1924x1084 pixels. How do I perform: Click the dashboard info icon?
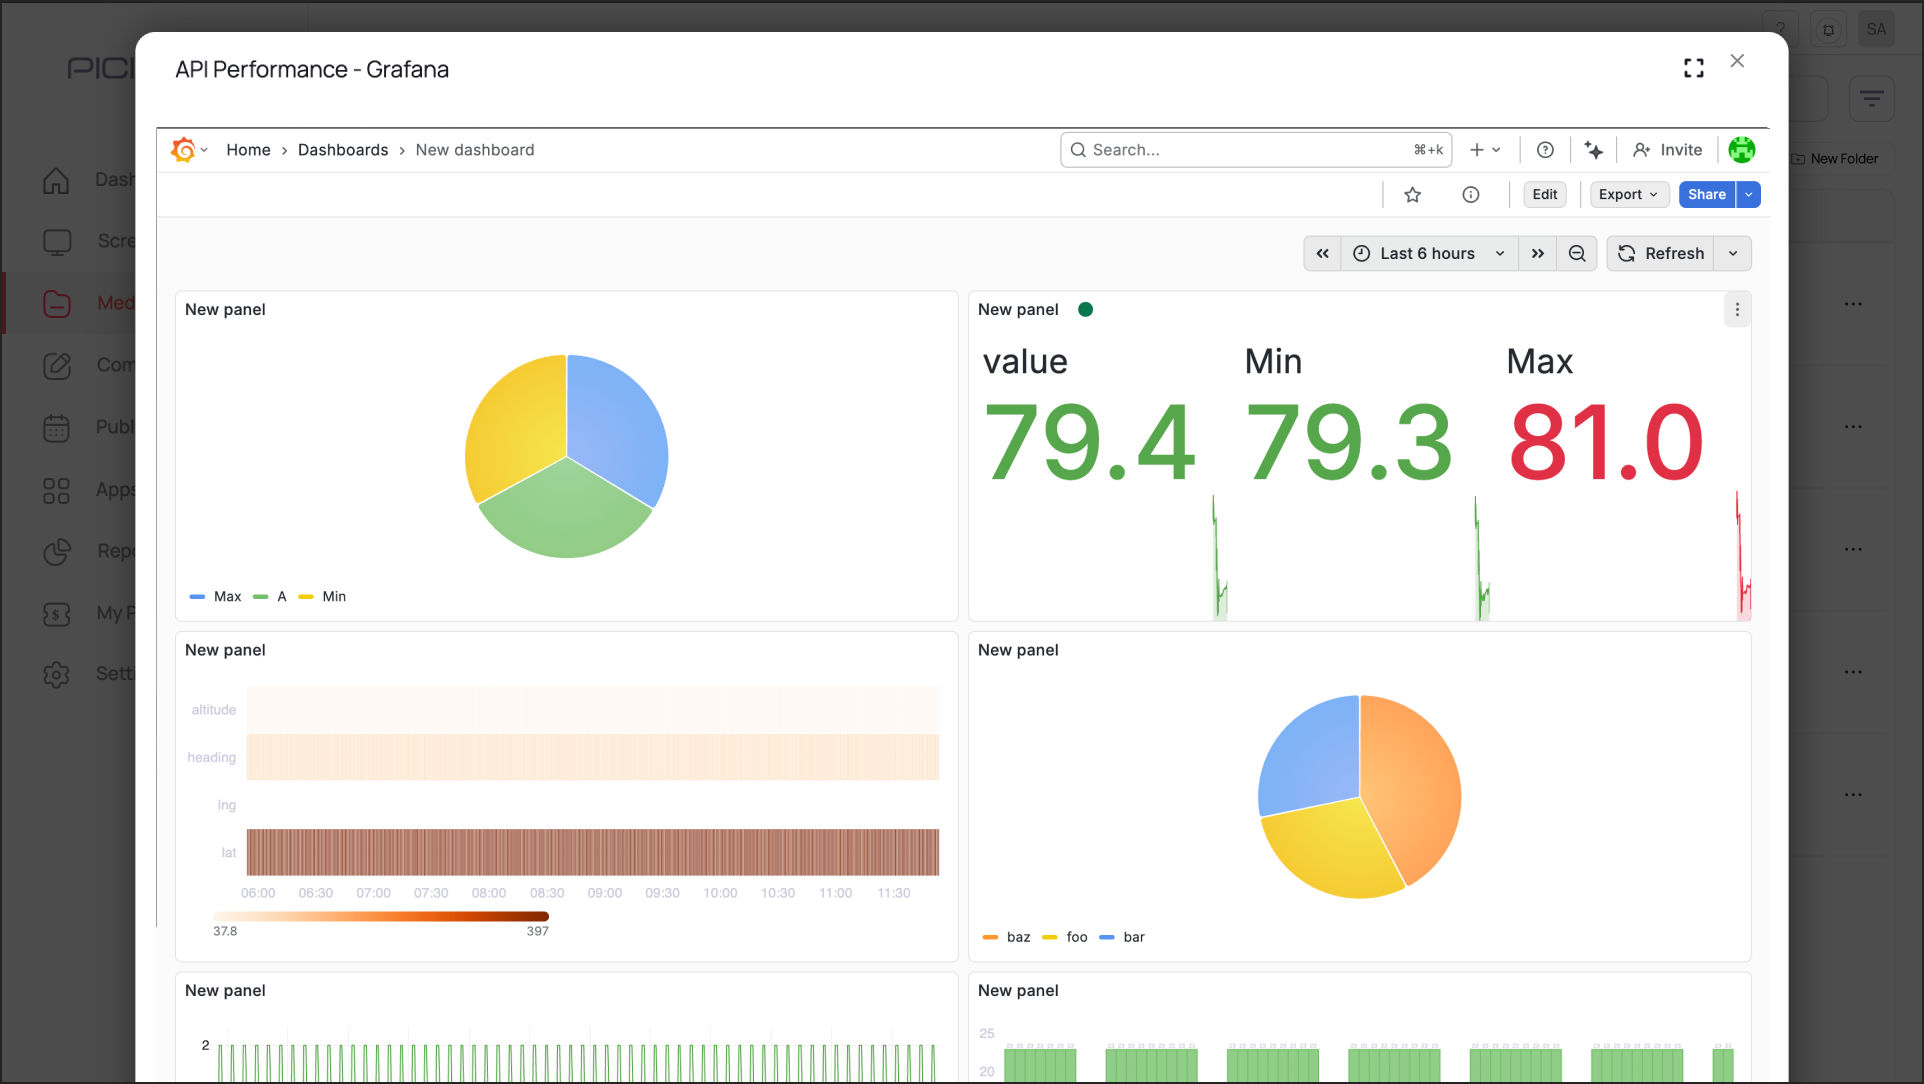pyautogui.click(x=1470, y=195)
